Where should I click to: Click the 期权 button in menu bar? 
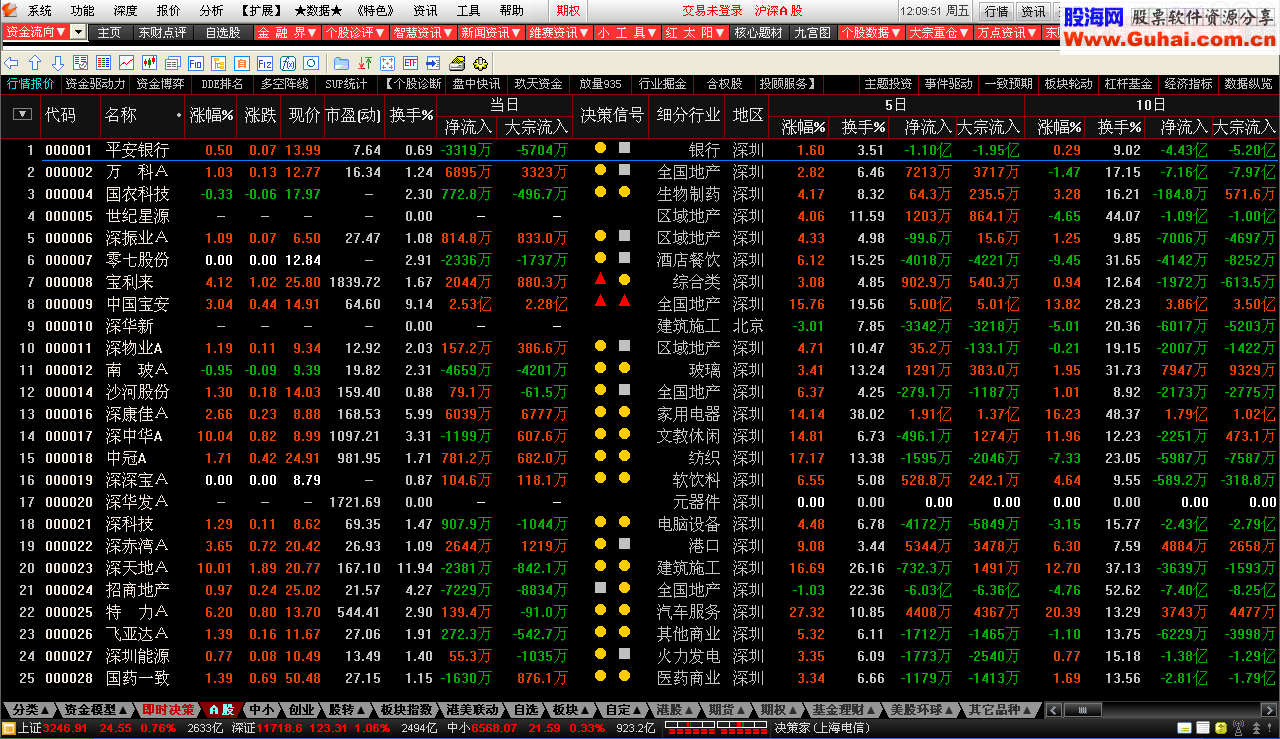pos(568,11)
